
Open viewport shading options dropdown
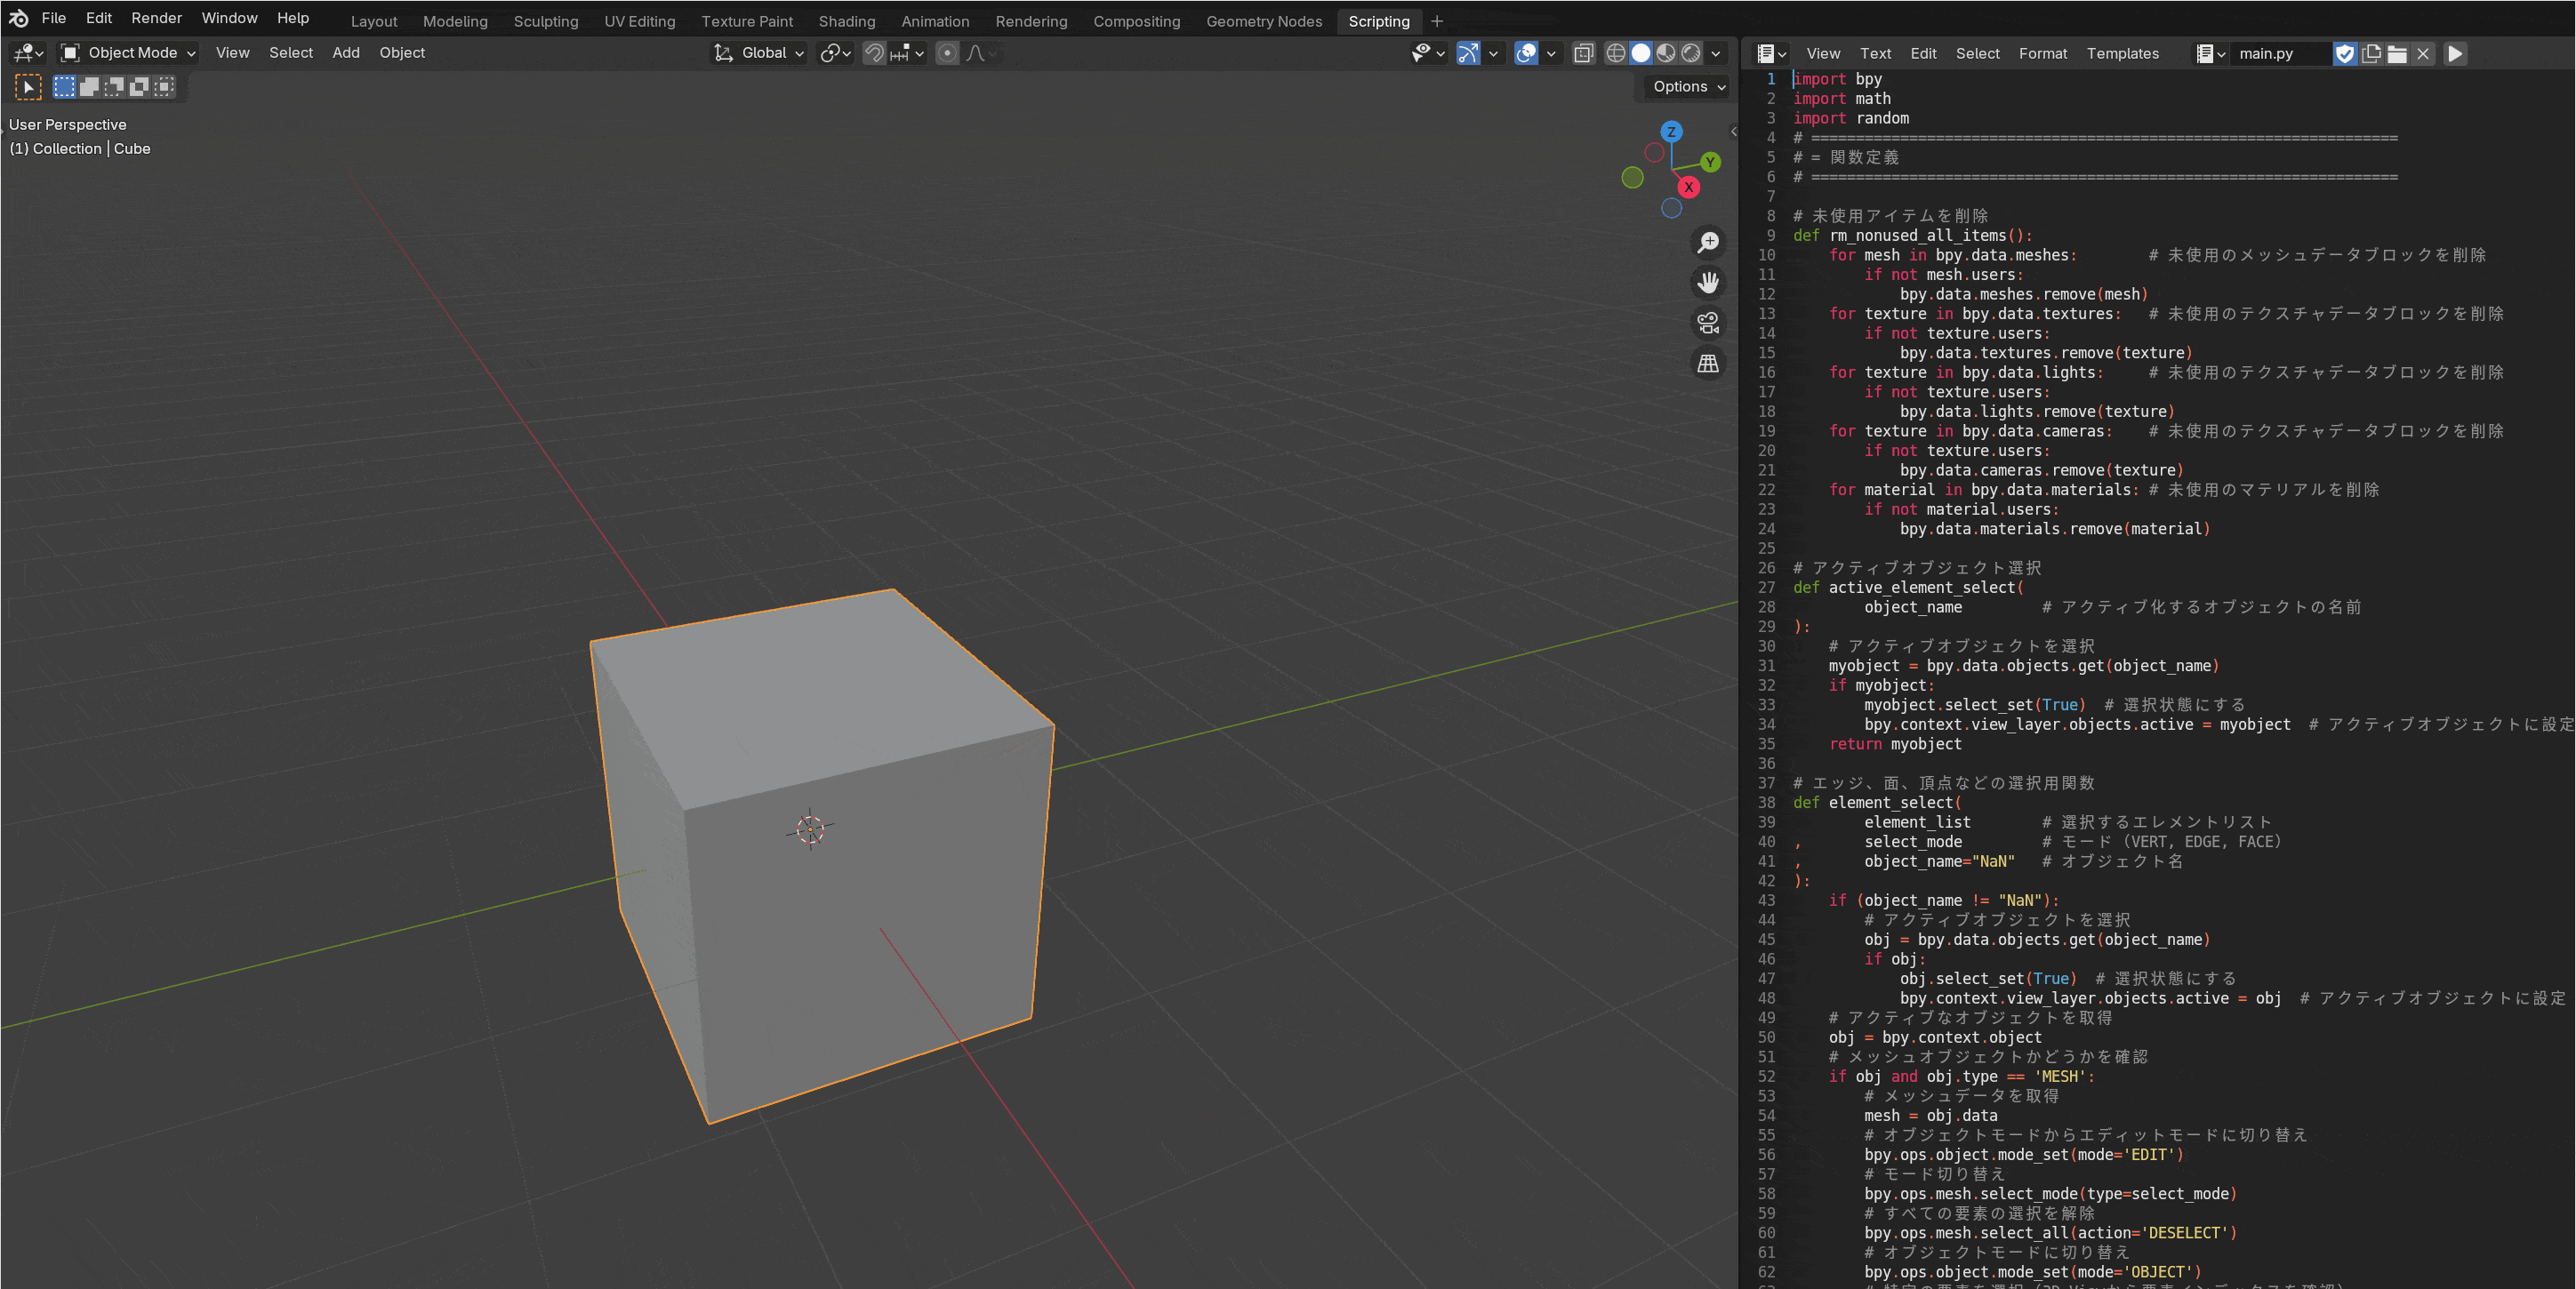pos(1716,53)
